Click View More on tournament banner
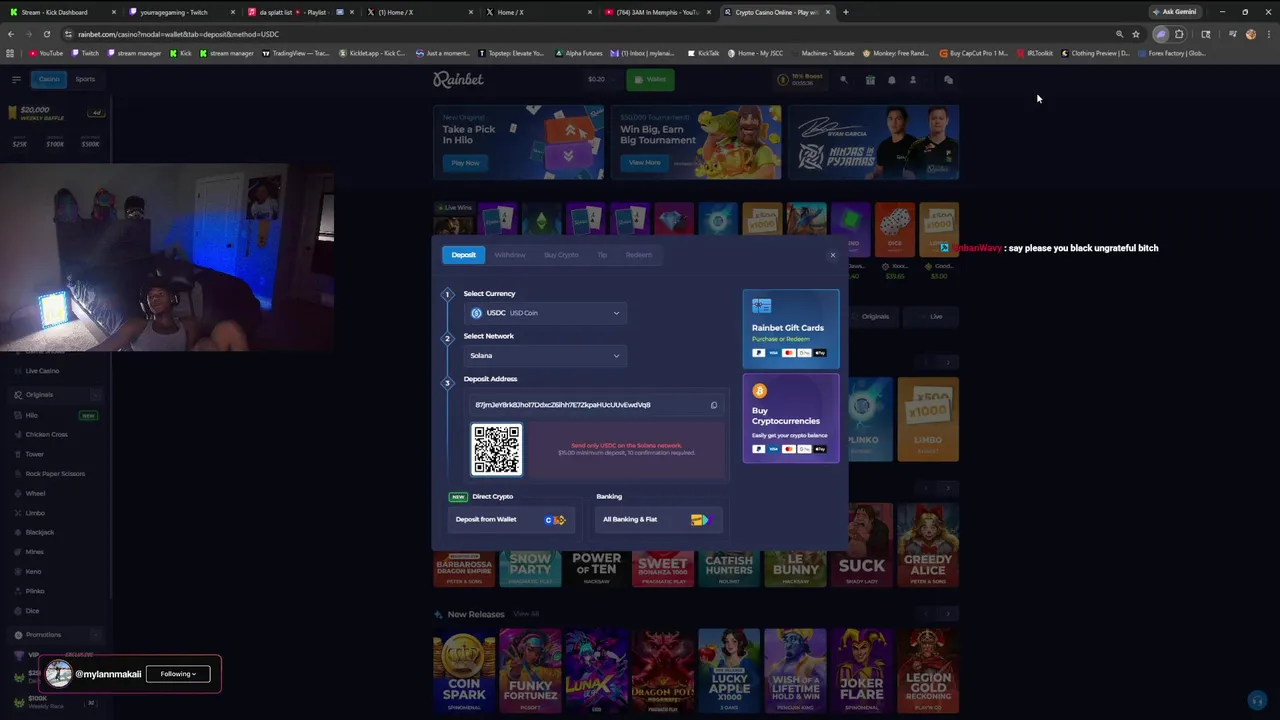 [644, 163]
